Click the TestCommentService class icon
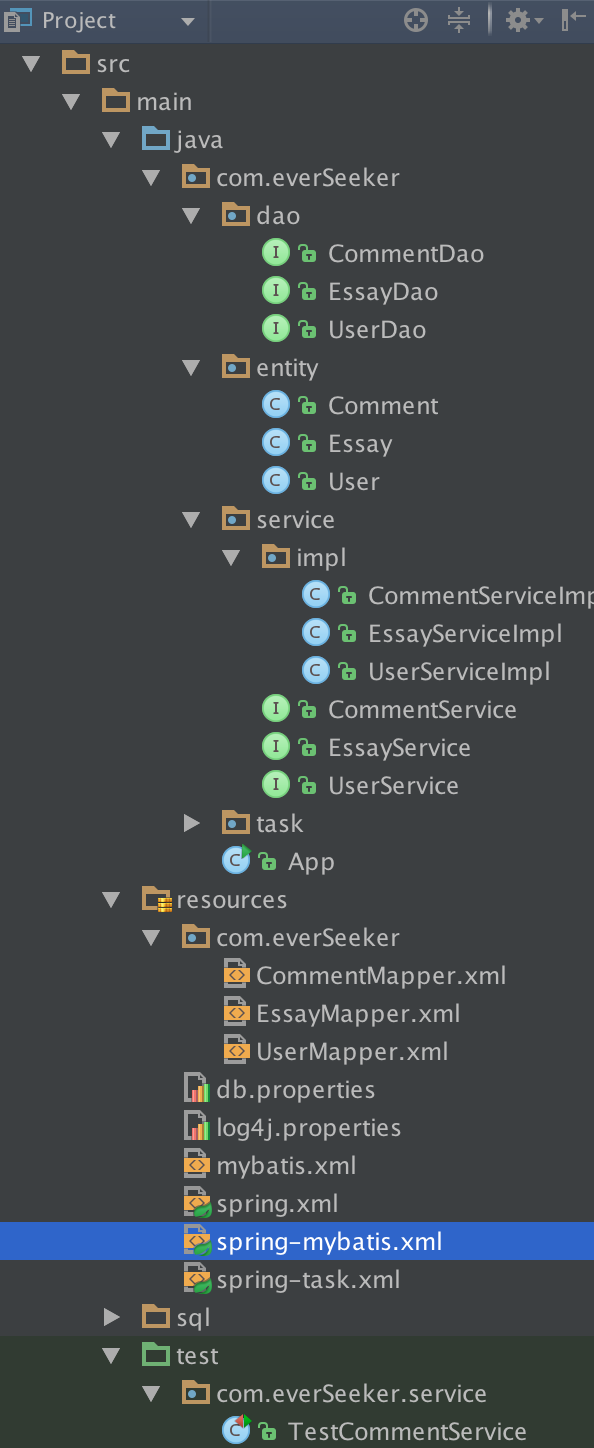The height and width of the screenshot is (1448, 594). [236, 1430]
